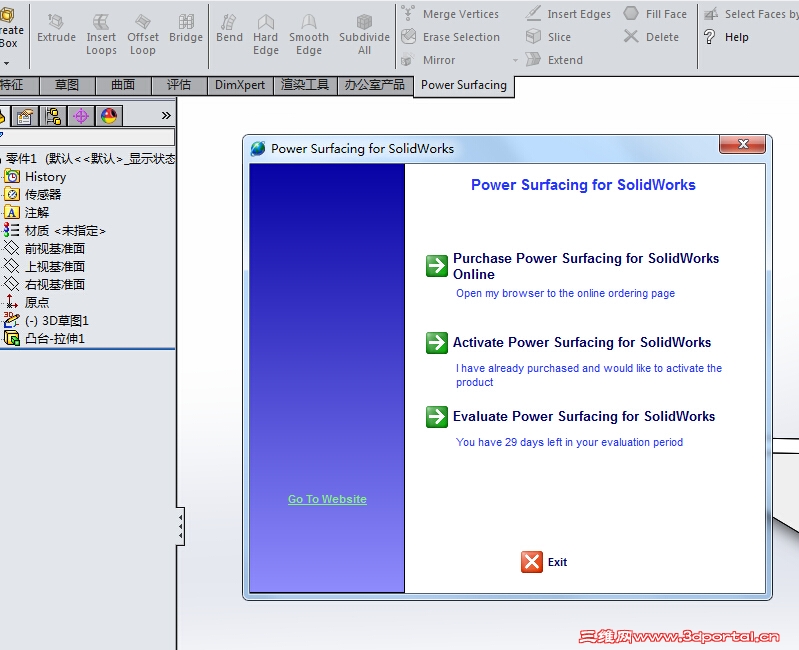Viewport: 799px width, 650px height.
Task: Open the Go To Website link
Action: [x=327, y=499]
